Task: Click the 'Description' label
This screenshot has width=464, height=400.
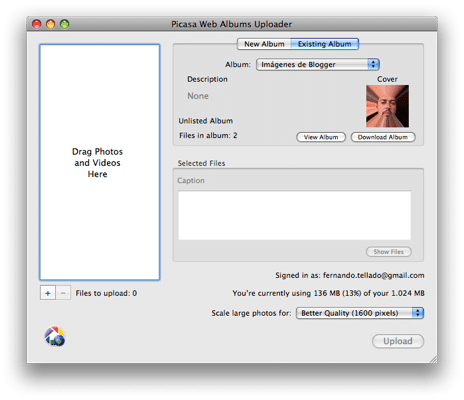Action: pyautogui.click(x=207, y=79)
